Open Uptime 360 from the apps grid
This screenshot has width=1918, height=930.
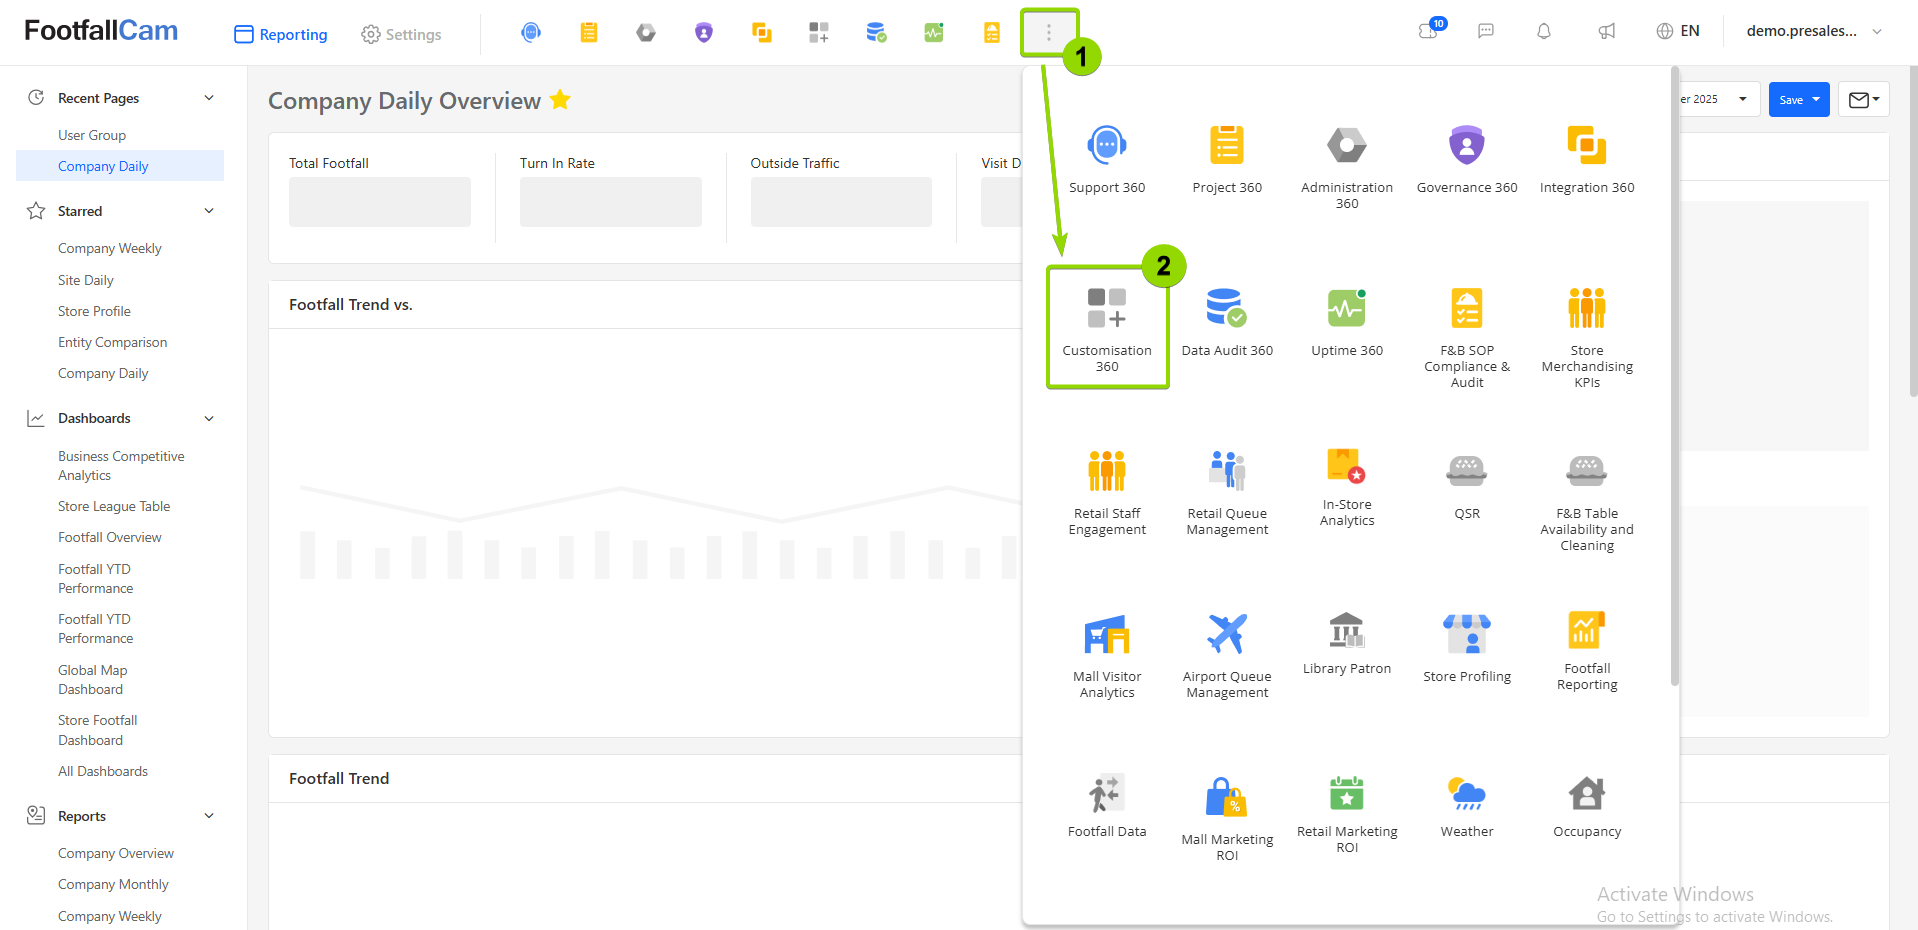coord(1347,322)
